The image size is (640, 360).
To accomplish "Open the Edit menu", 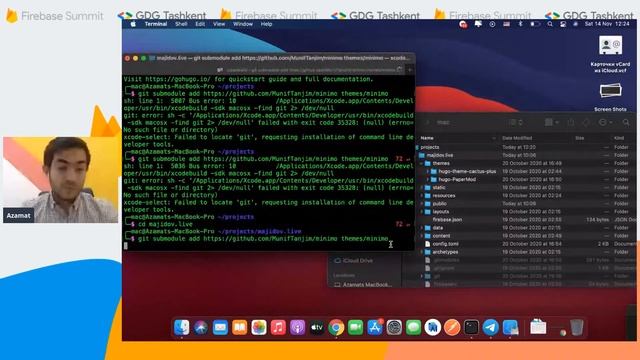I will coord(200,24).
